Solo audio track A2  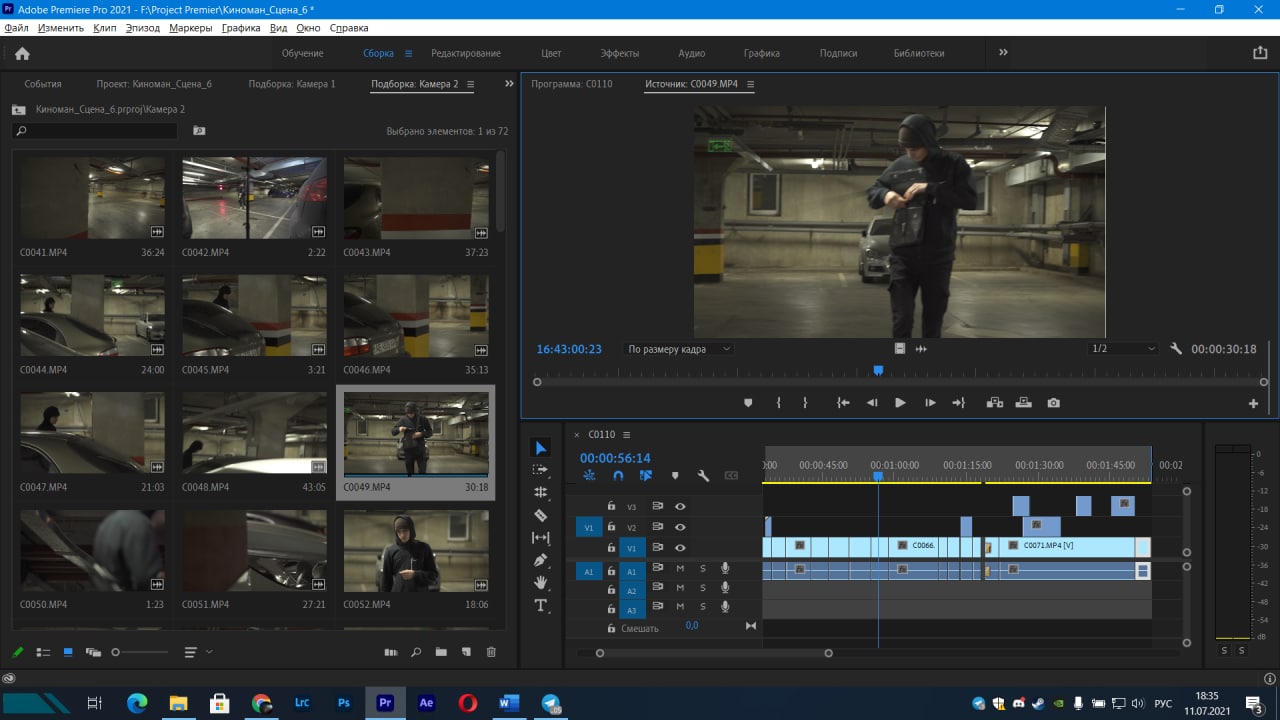pos(702,588)
